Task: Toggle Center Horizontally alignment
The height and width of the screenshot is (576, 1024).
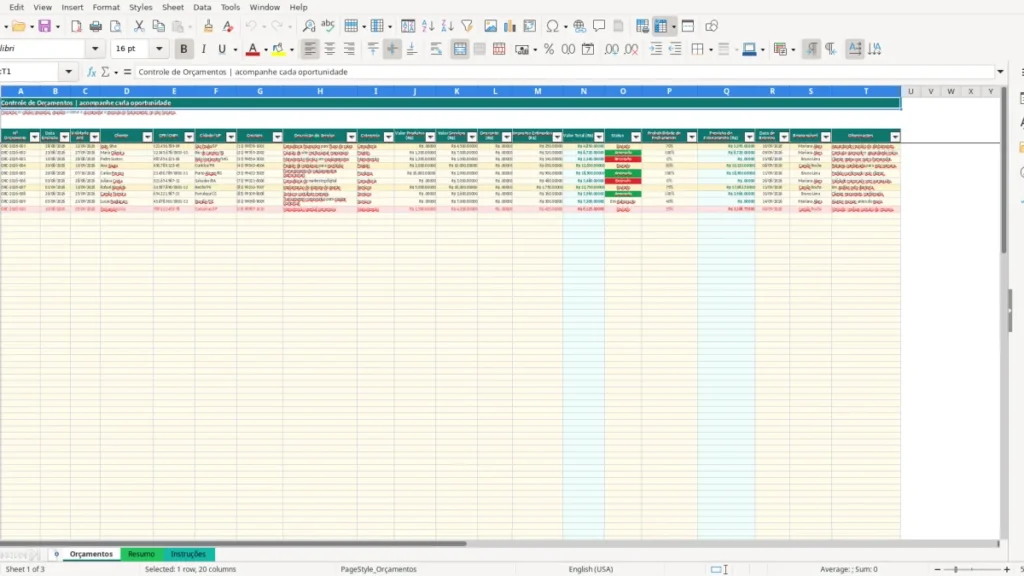Action: pyautogui.click(x=330, y=49)
